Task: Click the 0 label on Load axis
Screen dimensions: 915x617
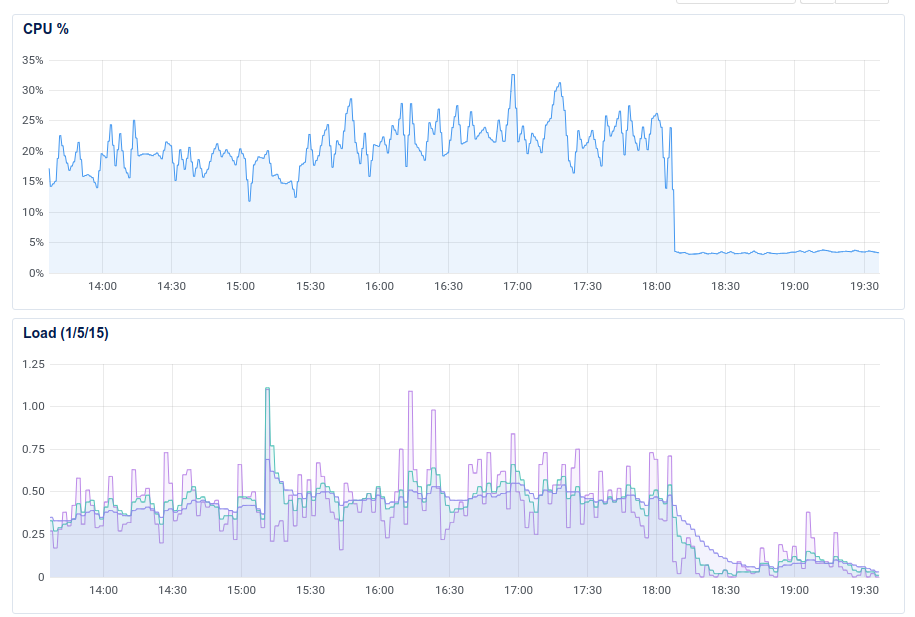Action: pyautogui.click(x=41, y=577)
